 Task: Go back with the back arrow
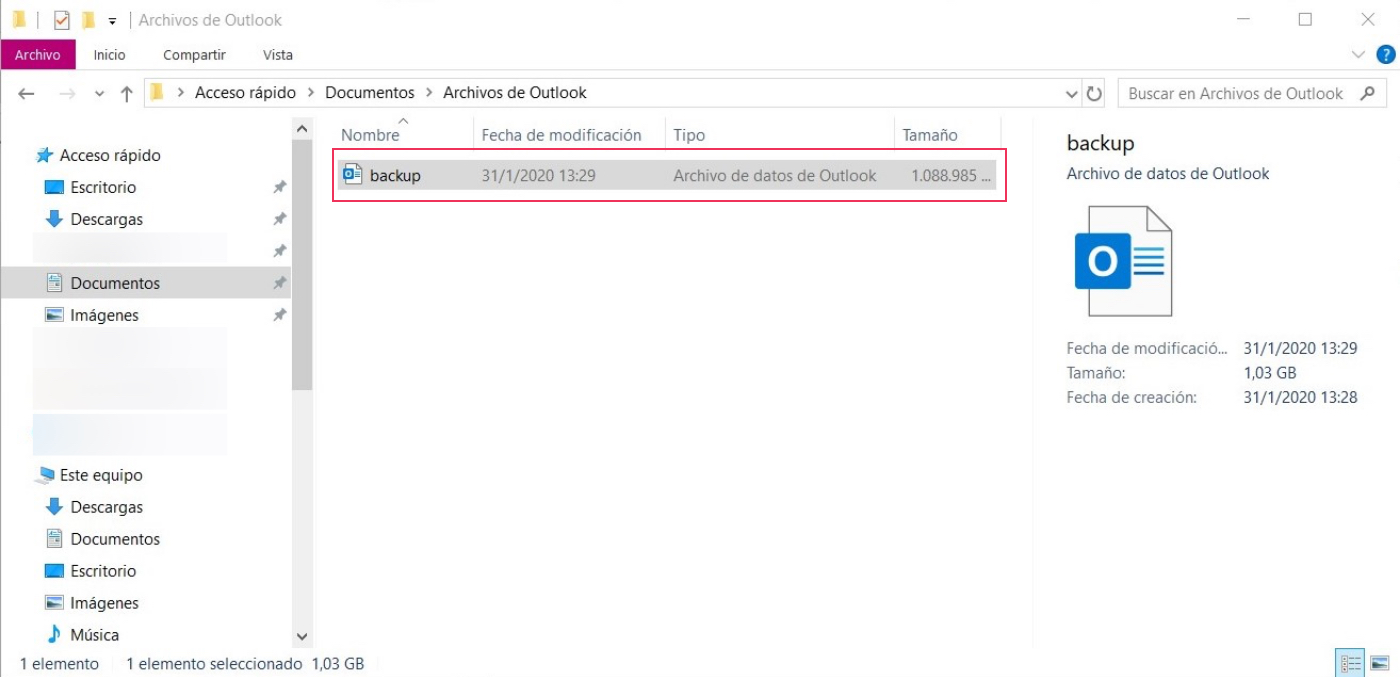point(27,93)
